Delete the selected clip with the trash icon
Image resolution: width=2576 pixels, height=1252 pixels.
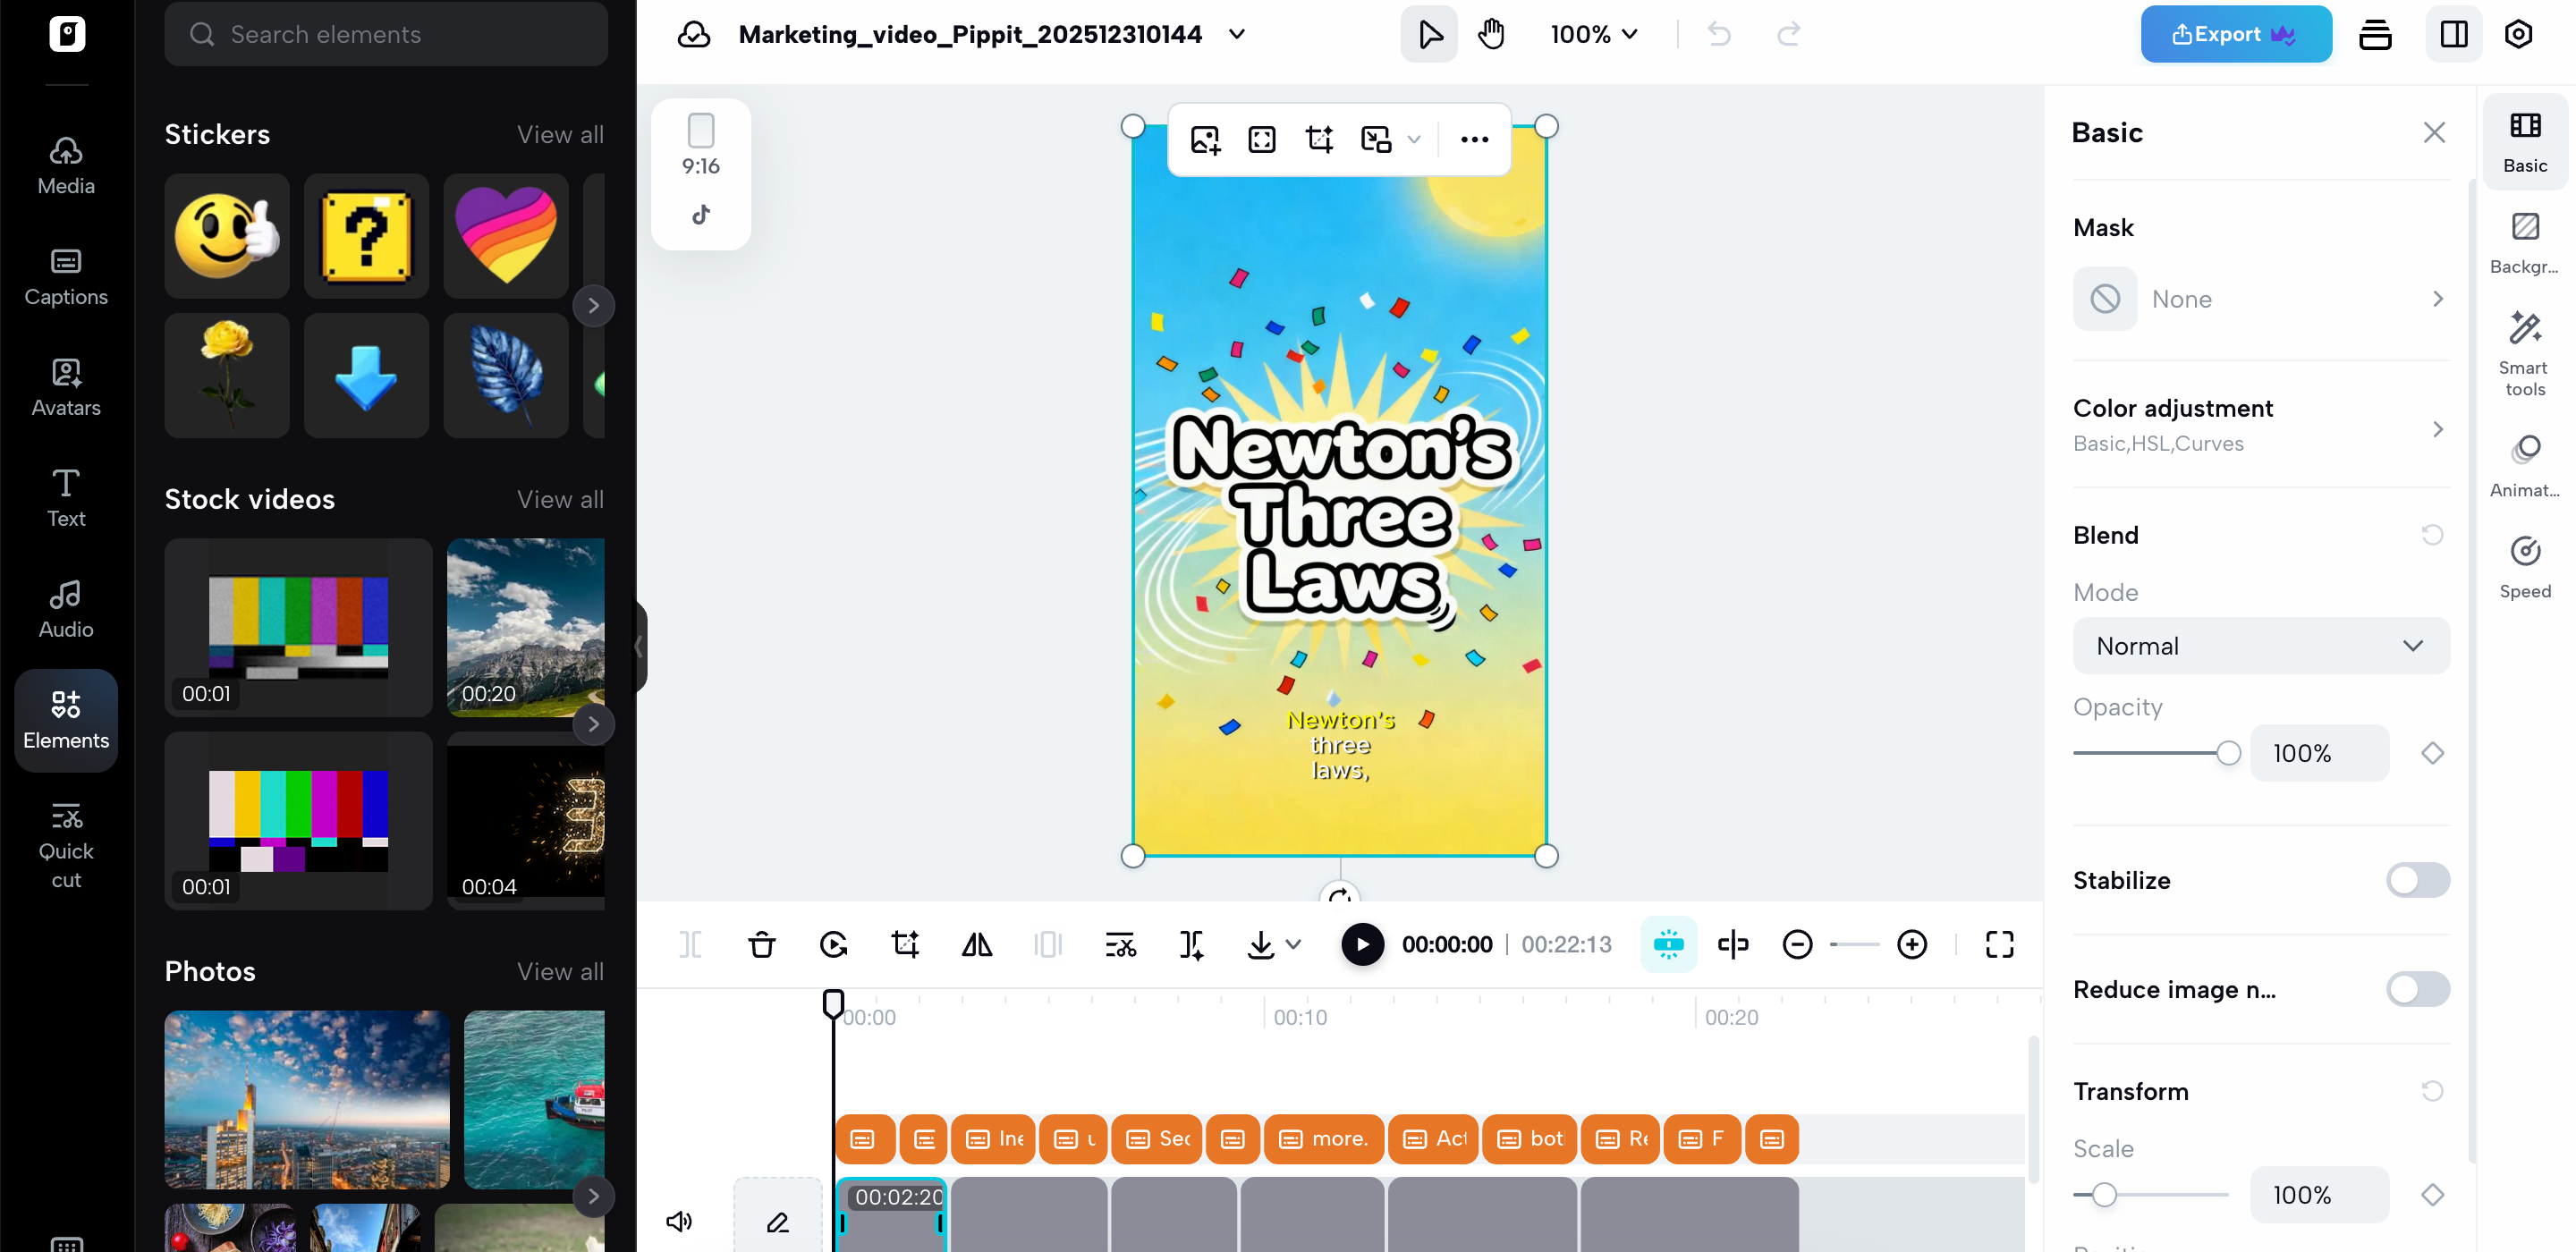pos(762,943)
